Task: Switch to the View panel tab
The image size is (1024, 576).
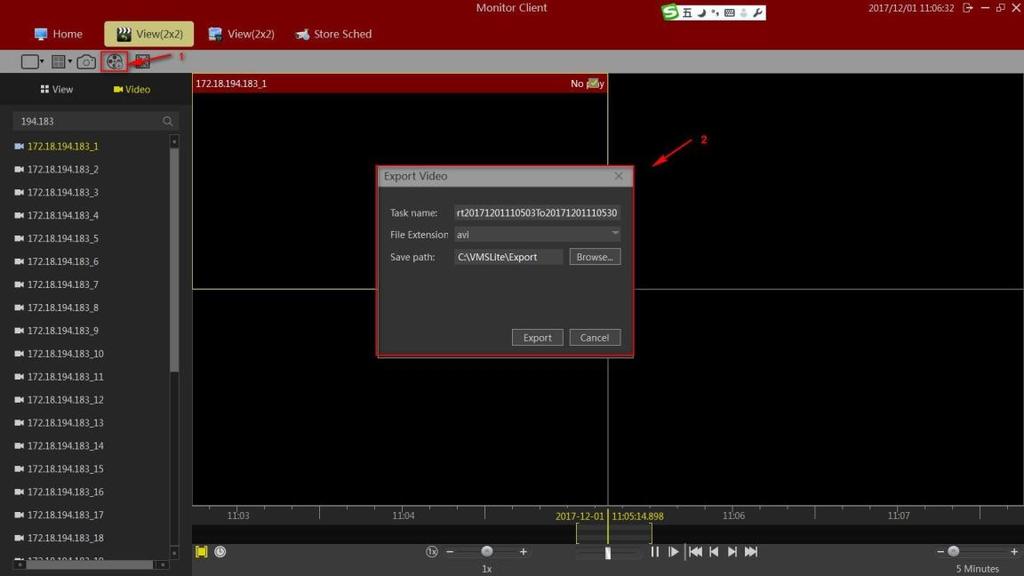Action: 57,89
